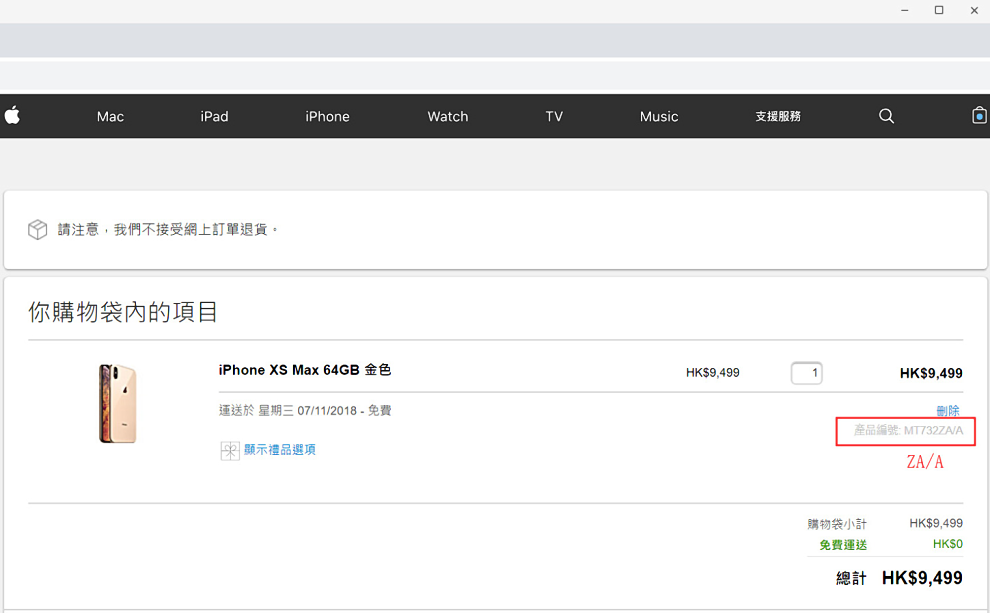
Task: Open the iPhone menu item
Action: click(x=327, y=117)
